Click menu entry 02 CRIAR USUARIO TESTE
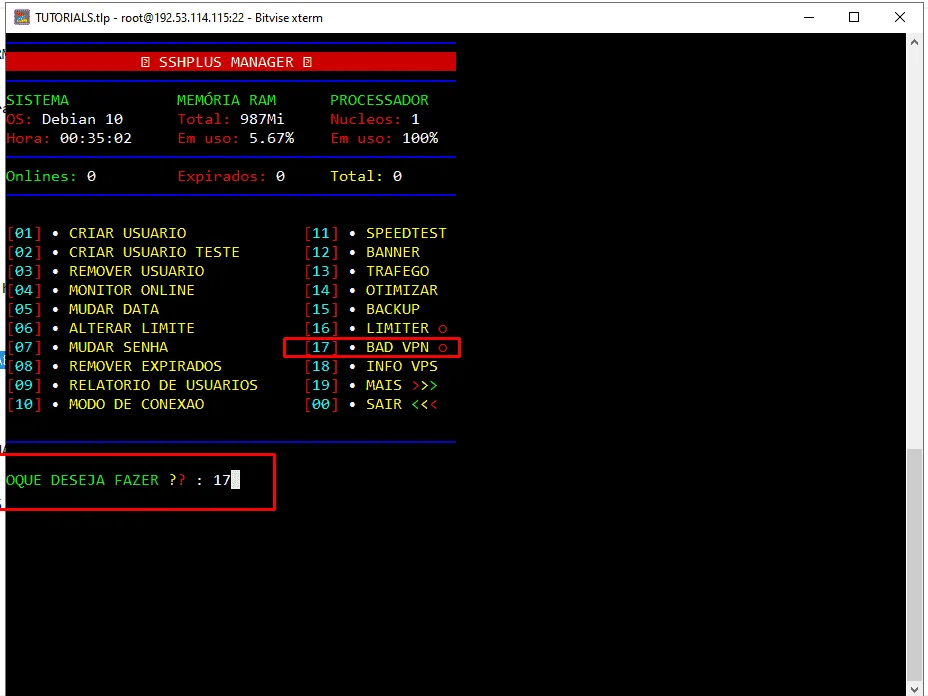 point(124,252)
